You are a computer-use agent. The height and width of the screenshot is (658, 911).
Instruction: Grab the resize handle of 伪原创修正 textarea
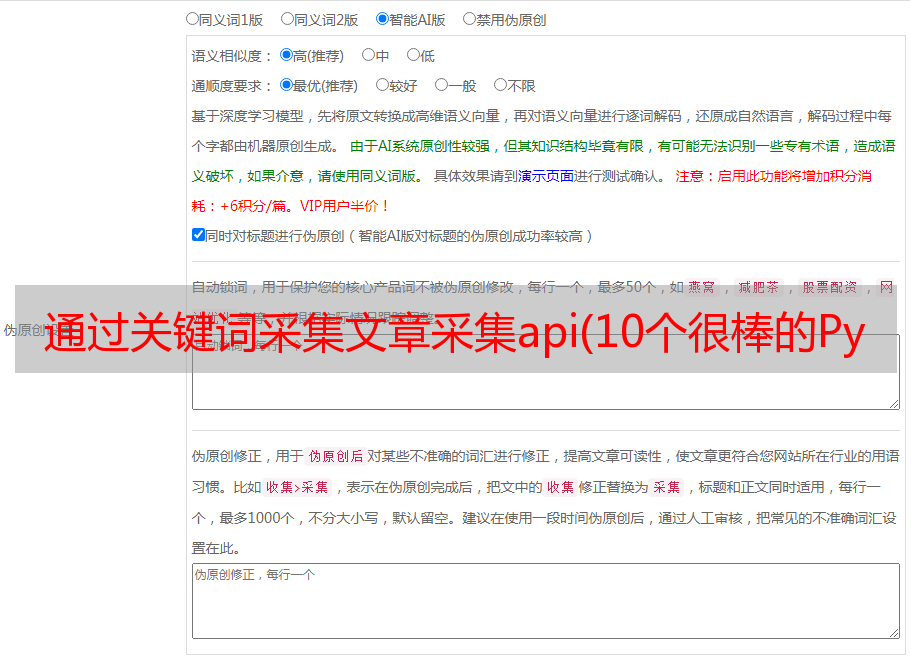[x=893, y=632]
